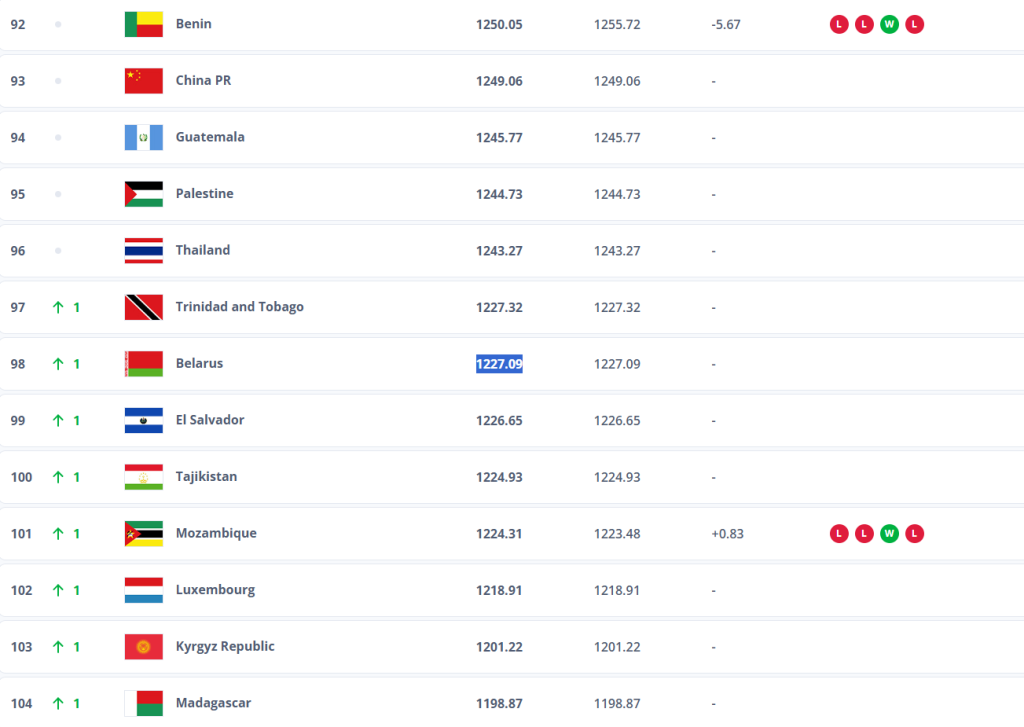Click the green W badge in Mozambique's row
Screen dimensions: 1024x727
tap(889, 534)
